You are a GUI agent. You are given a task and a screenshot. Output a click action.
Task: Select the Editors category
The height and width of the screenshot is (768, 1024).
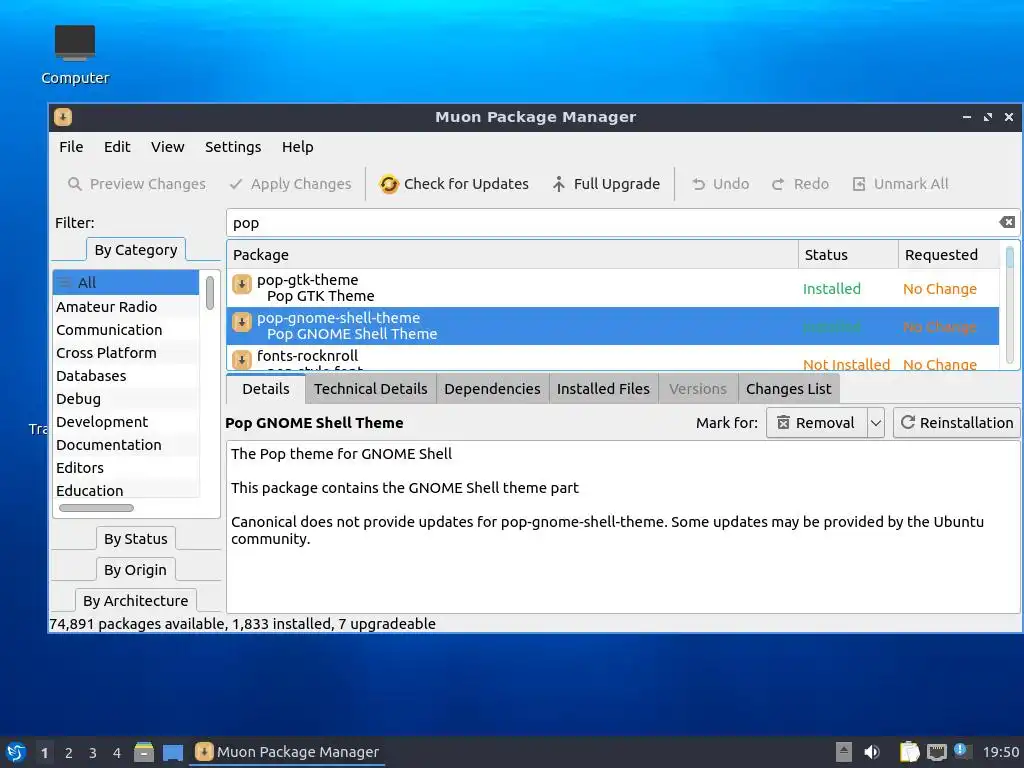(x=126, y=468)
